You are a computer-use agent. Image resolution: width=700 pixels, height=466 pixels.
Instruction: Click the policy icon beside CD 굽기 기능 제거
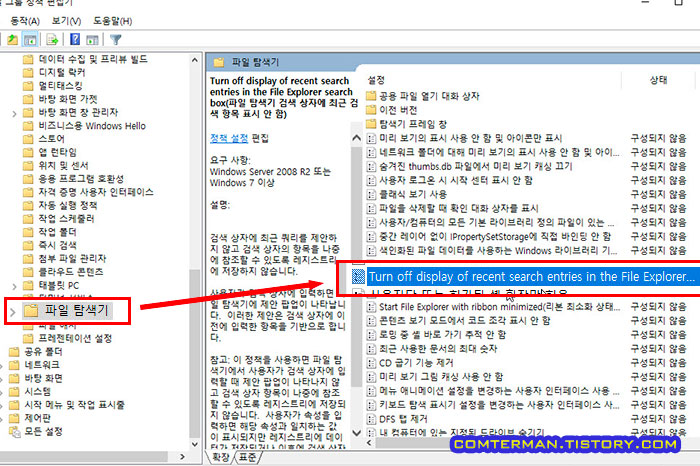371,363
